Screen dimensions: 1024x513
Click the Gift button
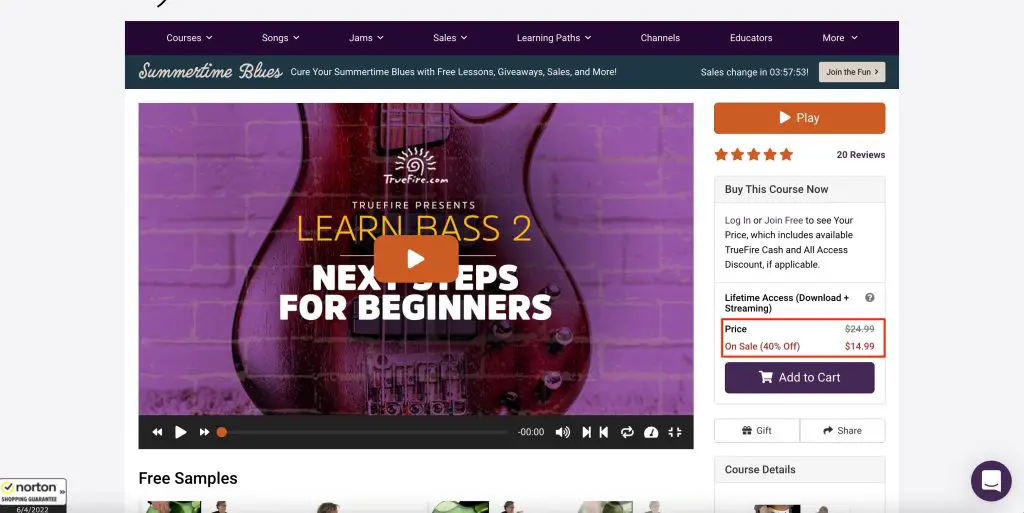[757, 431]
